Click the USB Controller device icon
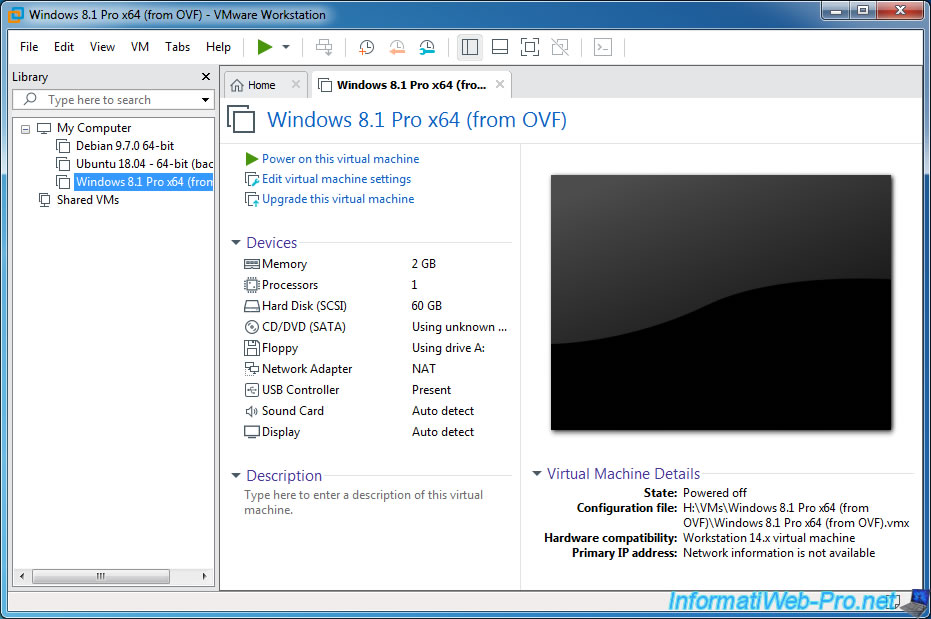931x619 pixels. pyautogui.click(x=252, y=390)
